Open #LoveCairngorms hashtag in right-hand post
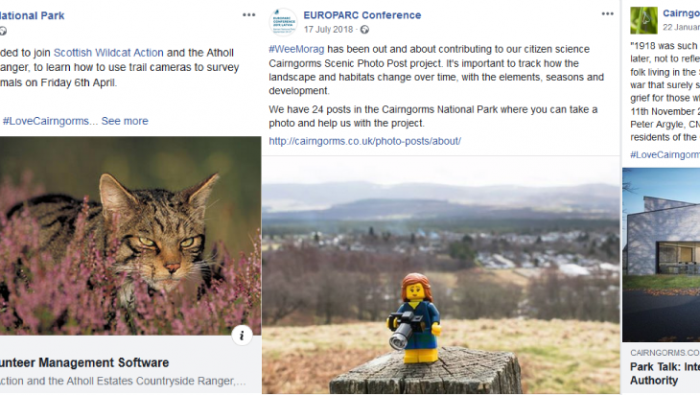Viewport: 700px width, 395px height. pos(665,155)
